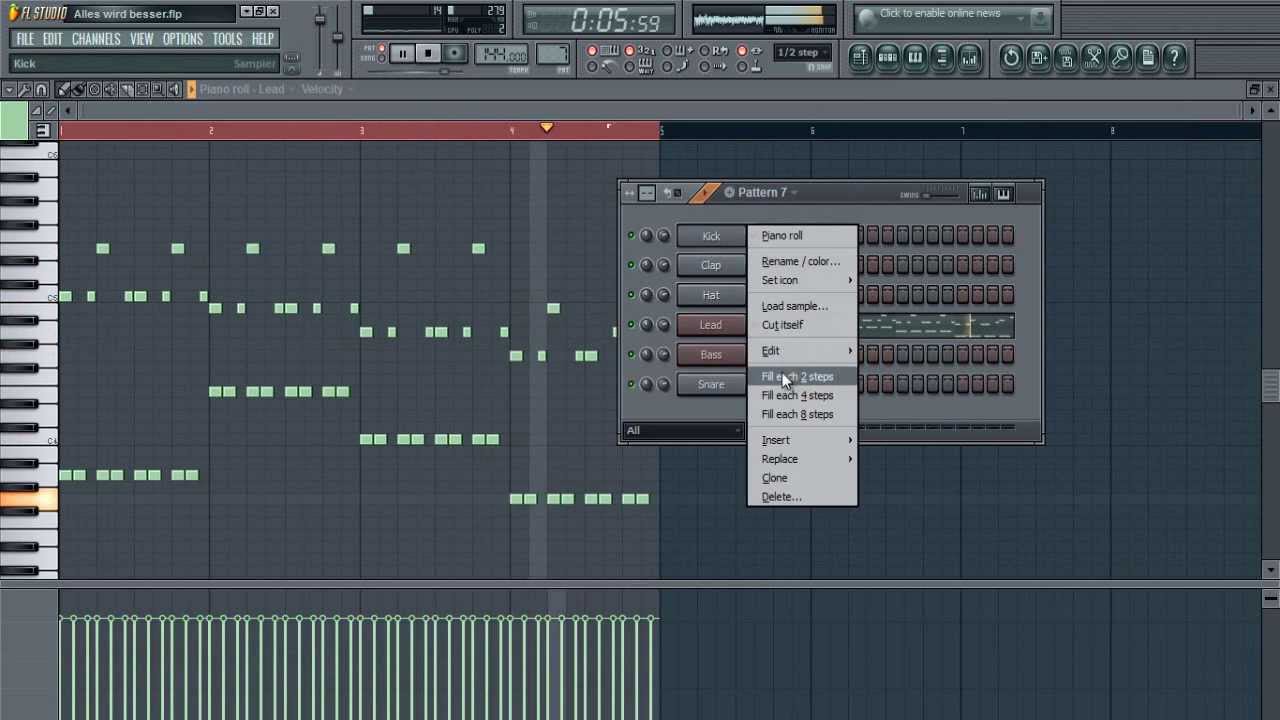Select the mute tool in piano roll toolbar
This screenshot has height=720, width=1280.
click(110, 89)
